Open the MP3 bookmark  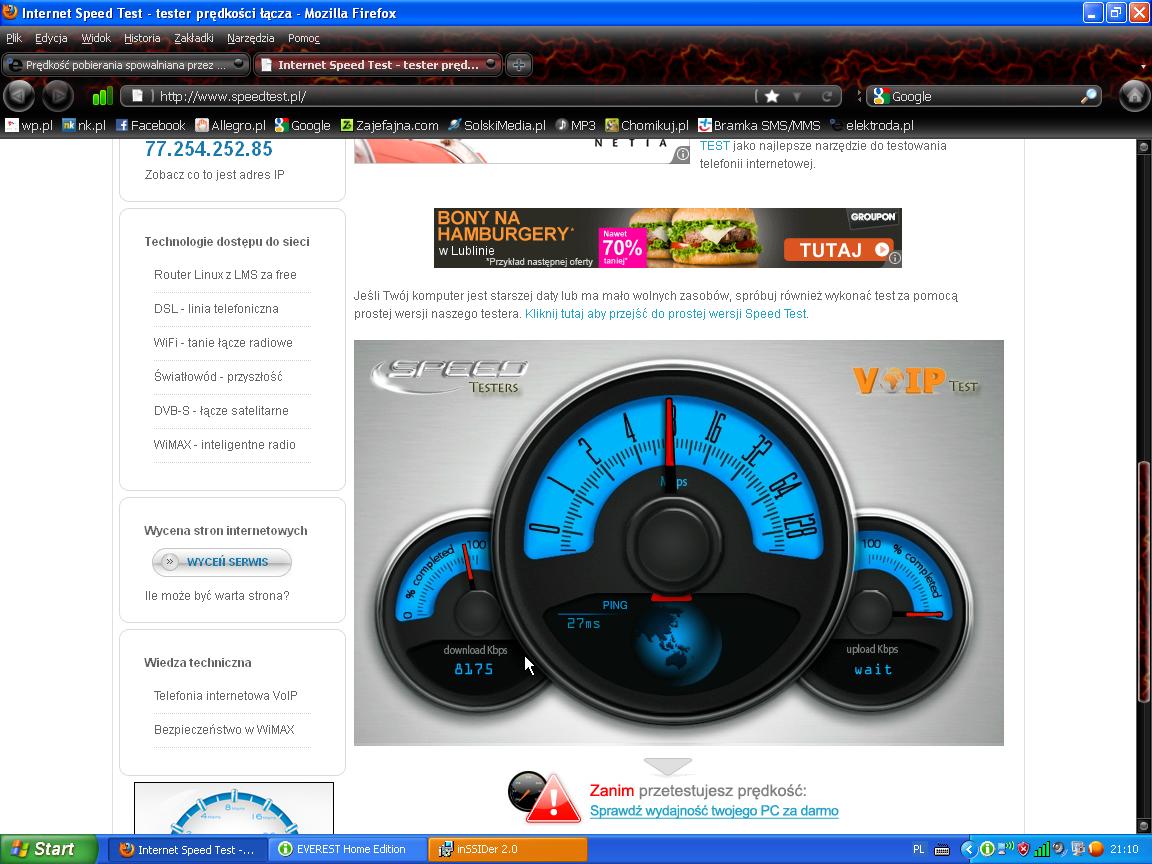pyautogui.click(x=575, y=126)
